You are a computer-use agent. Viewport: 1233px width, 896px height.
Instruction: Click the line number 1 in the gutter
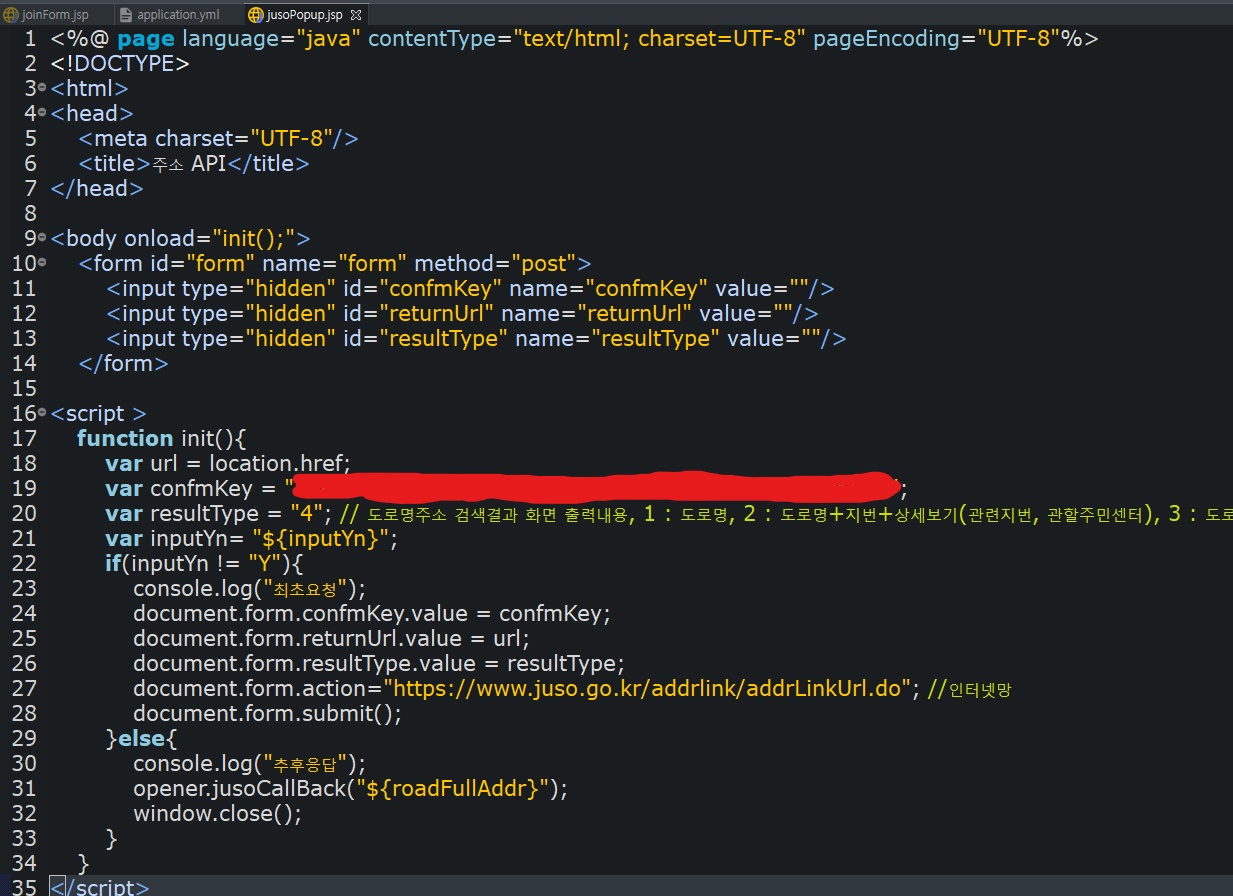pos(30,38)
